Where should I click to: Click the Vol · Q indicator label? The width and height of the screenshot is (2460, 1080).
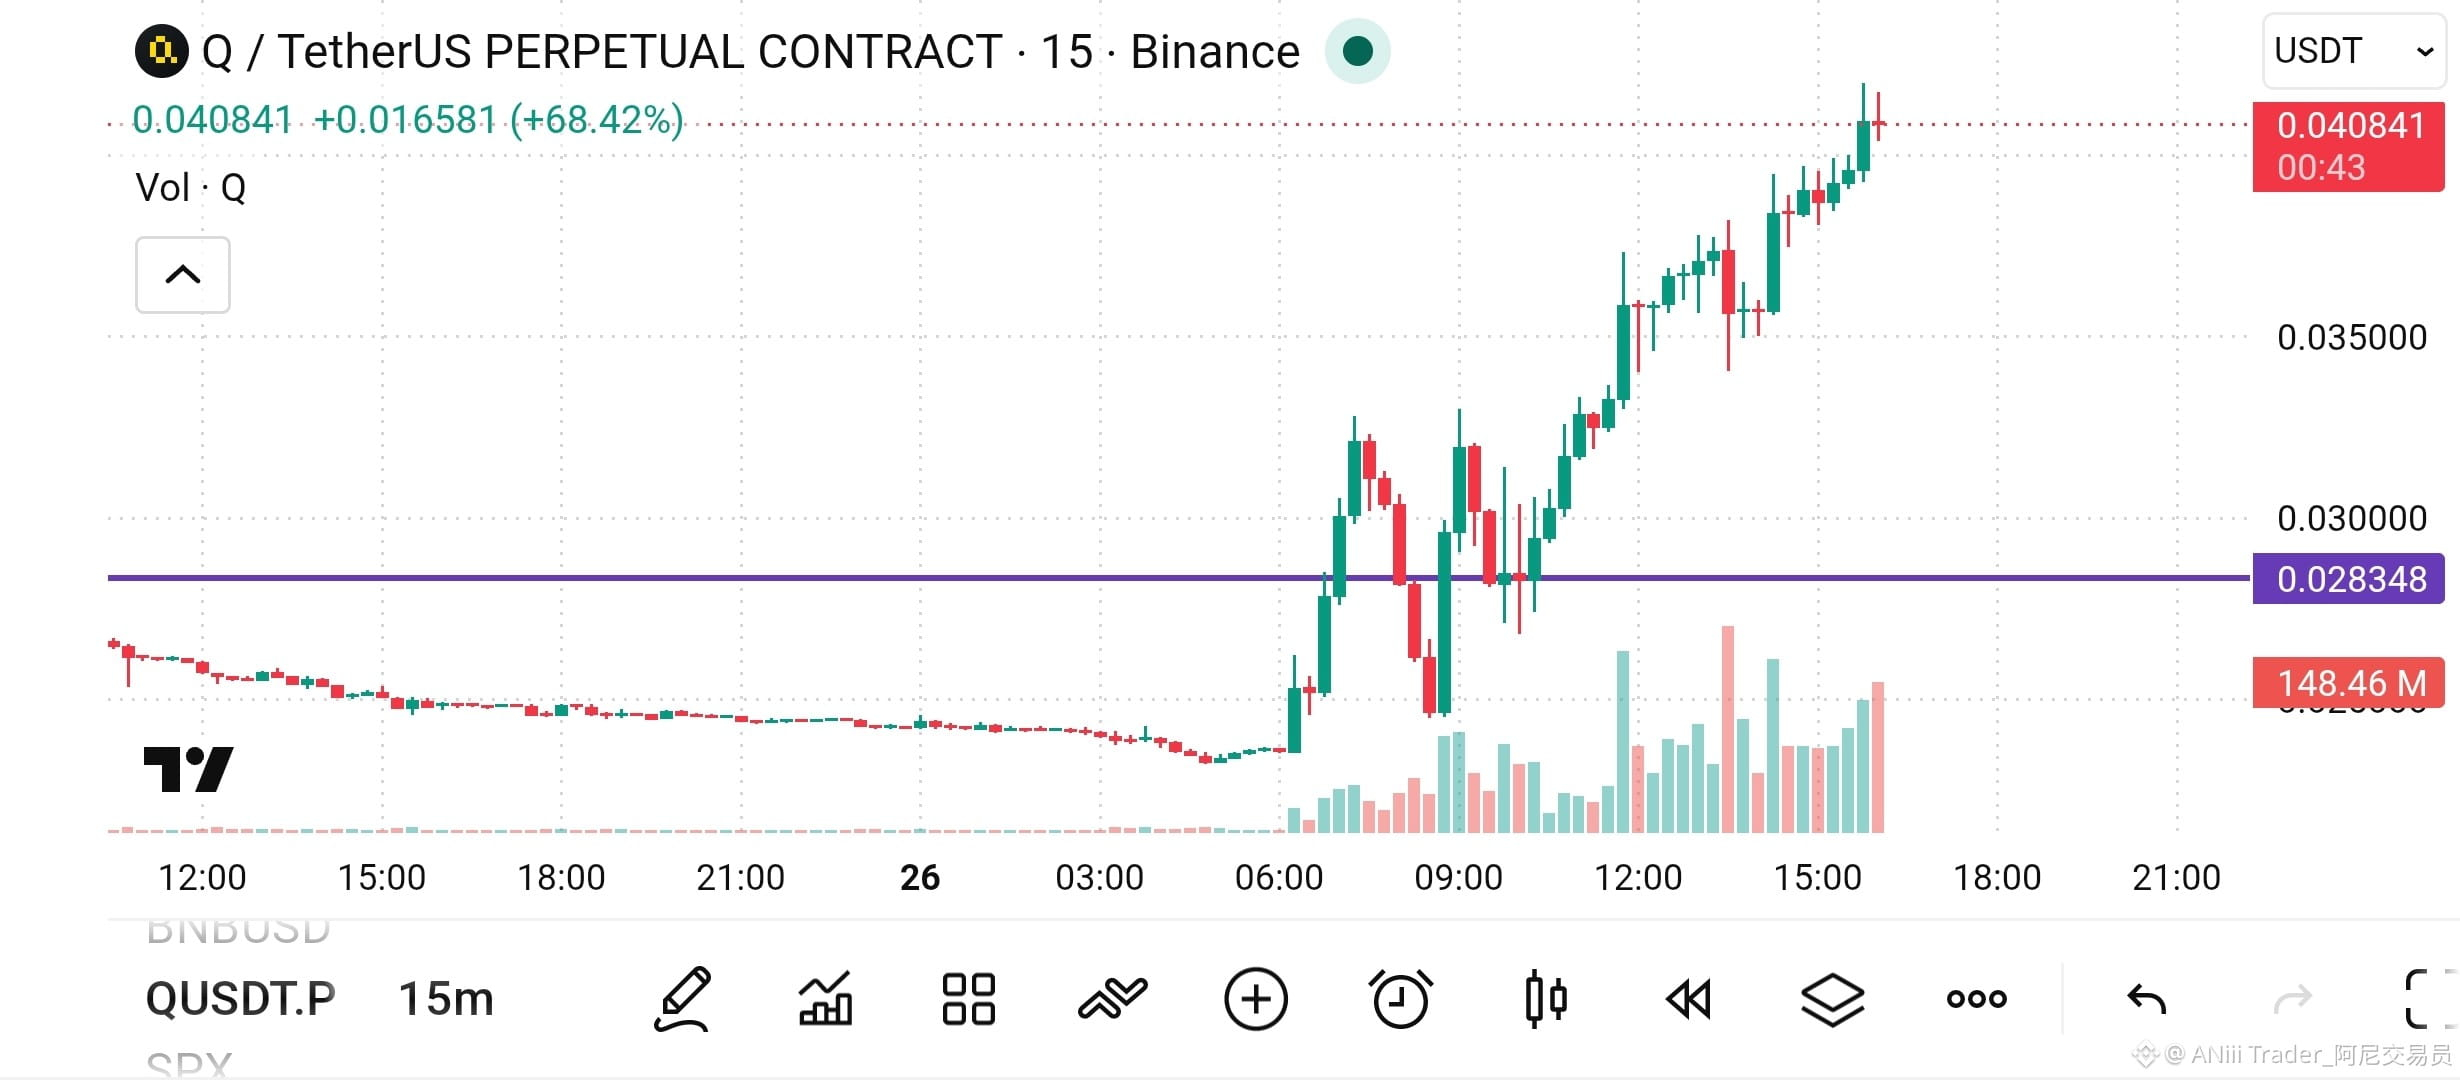point(190,187)
